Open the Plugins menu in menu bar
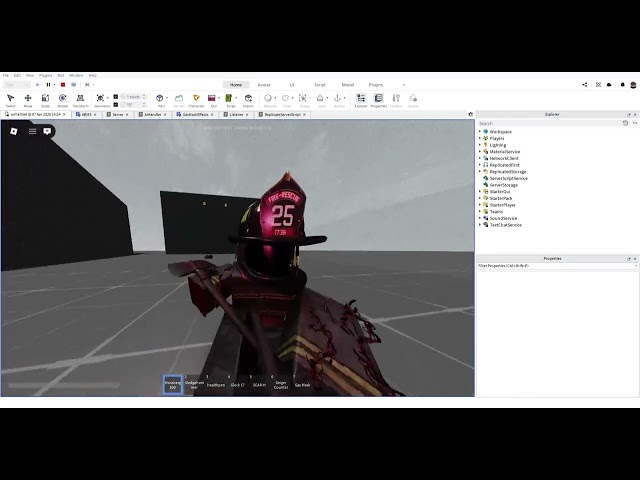Screen dimensions: 640x480 (x=45, y=75)
